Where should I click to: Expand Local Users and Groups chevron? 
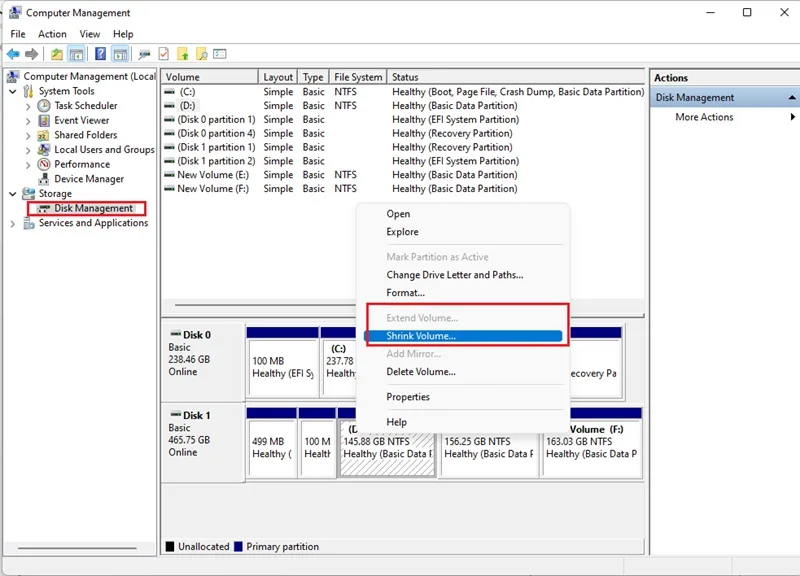[x=28, y=150]
